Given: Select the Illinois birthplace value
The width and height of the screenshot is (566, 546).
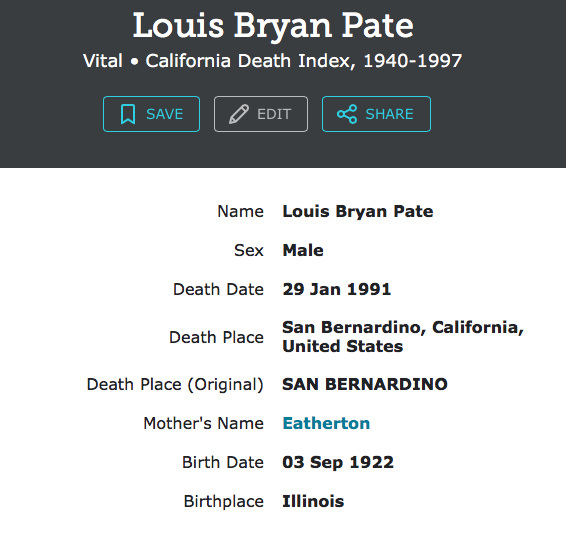Looking at the screenshot, I should coord(313,502).
